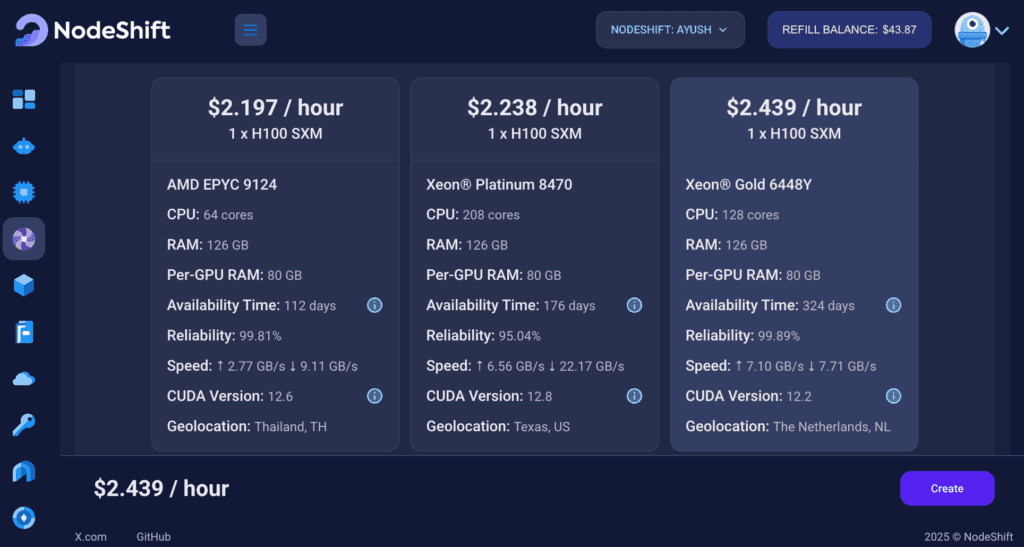Click the Thailand, TH geolocation
The width and height of the screenshot is (1024, 547).
[x=291, y=427]
